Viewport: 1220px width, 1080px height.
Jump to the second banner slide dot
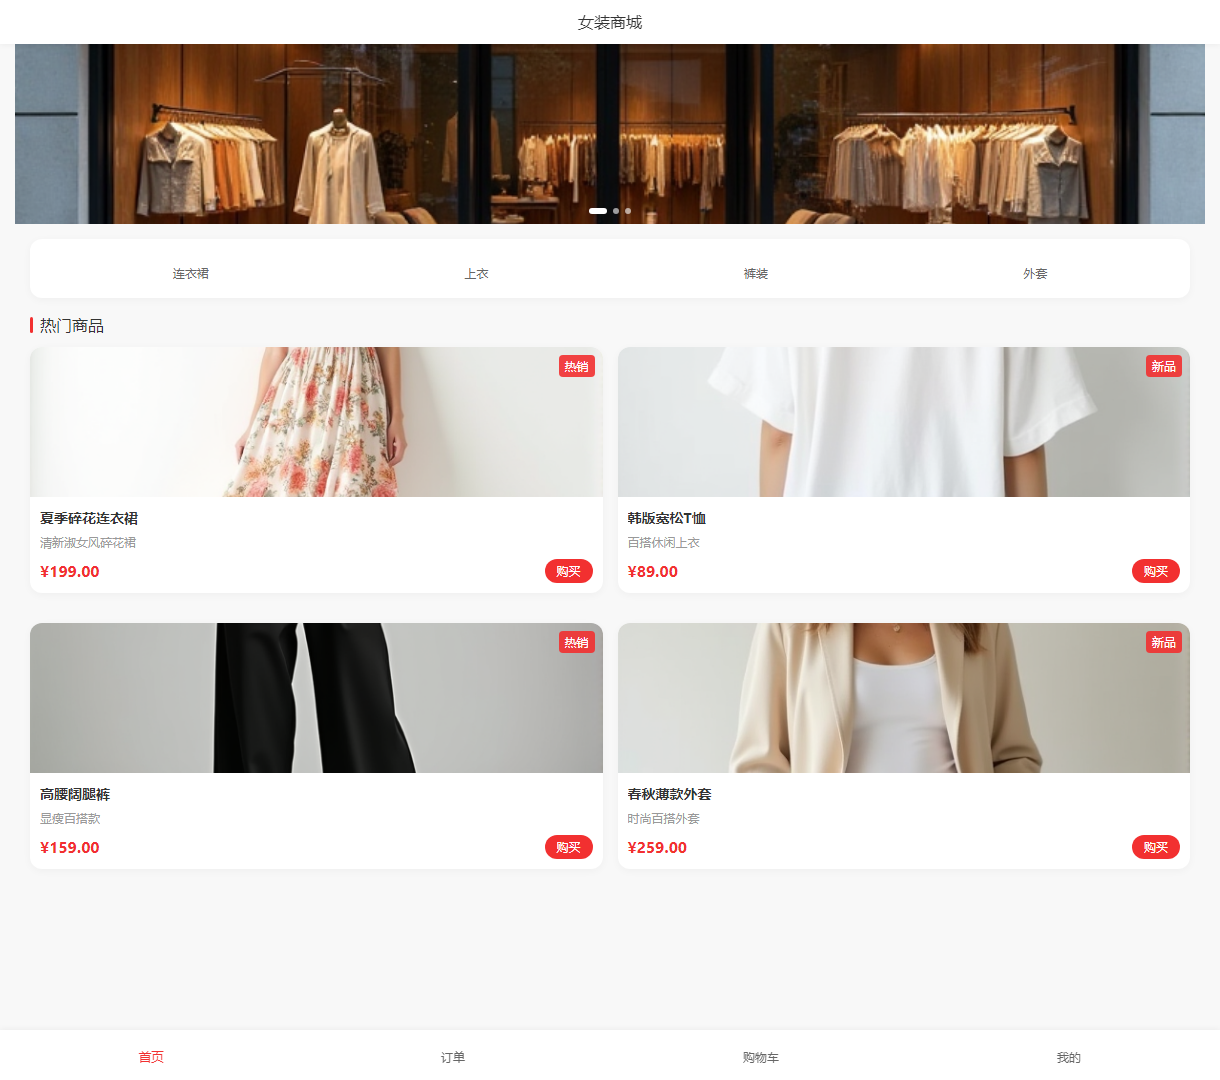pyautogui.click(x=616, y=211)
